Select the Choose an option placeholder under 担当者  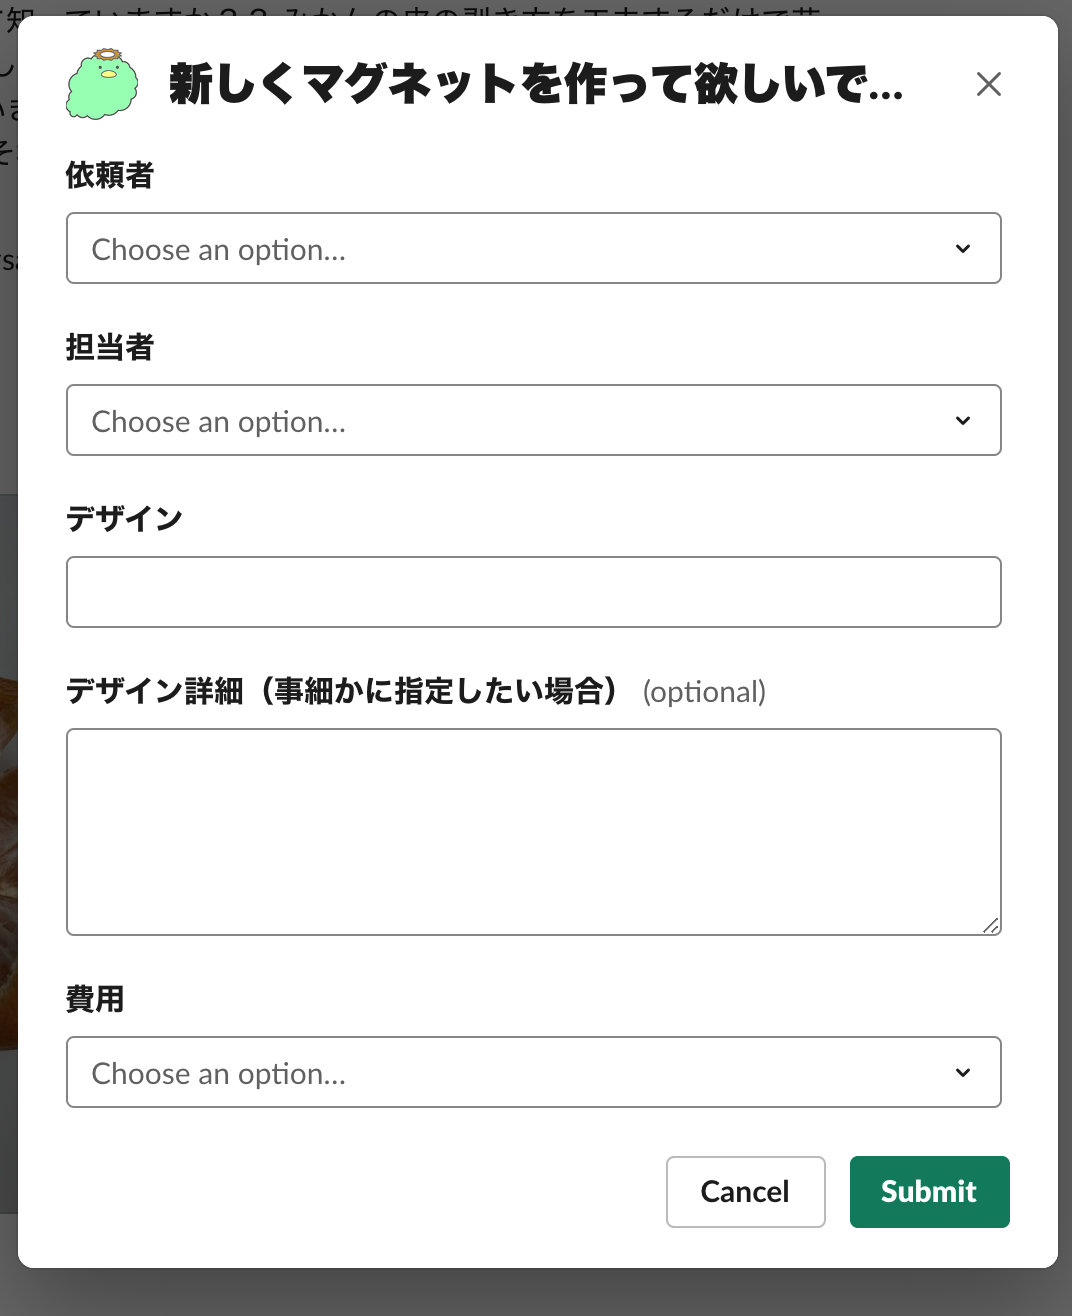point(218,421)
